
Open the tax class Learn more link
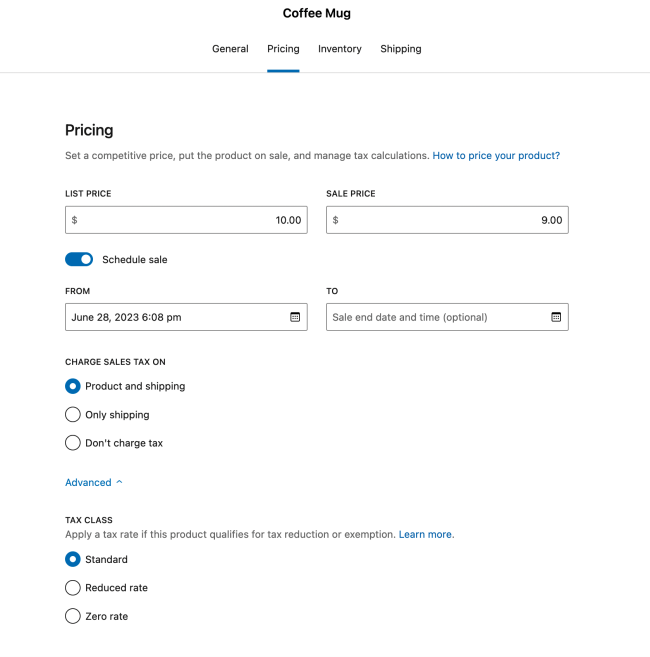[426, 535]
